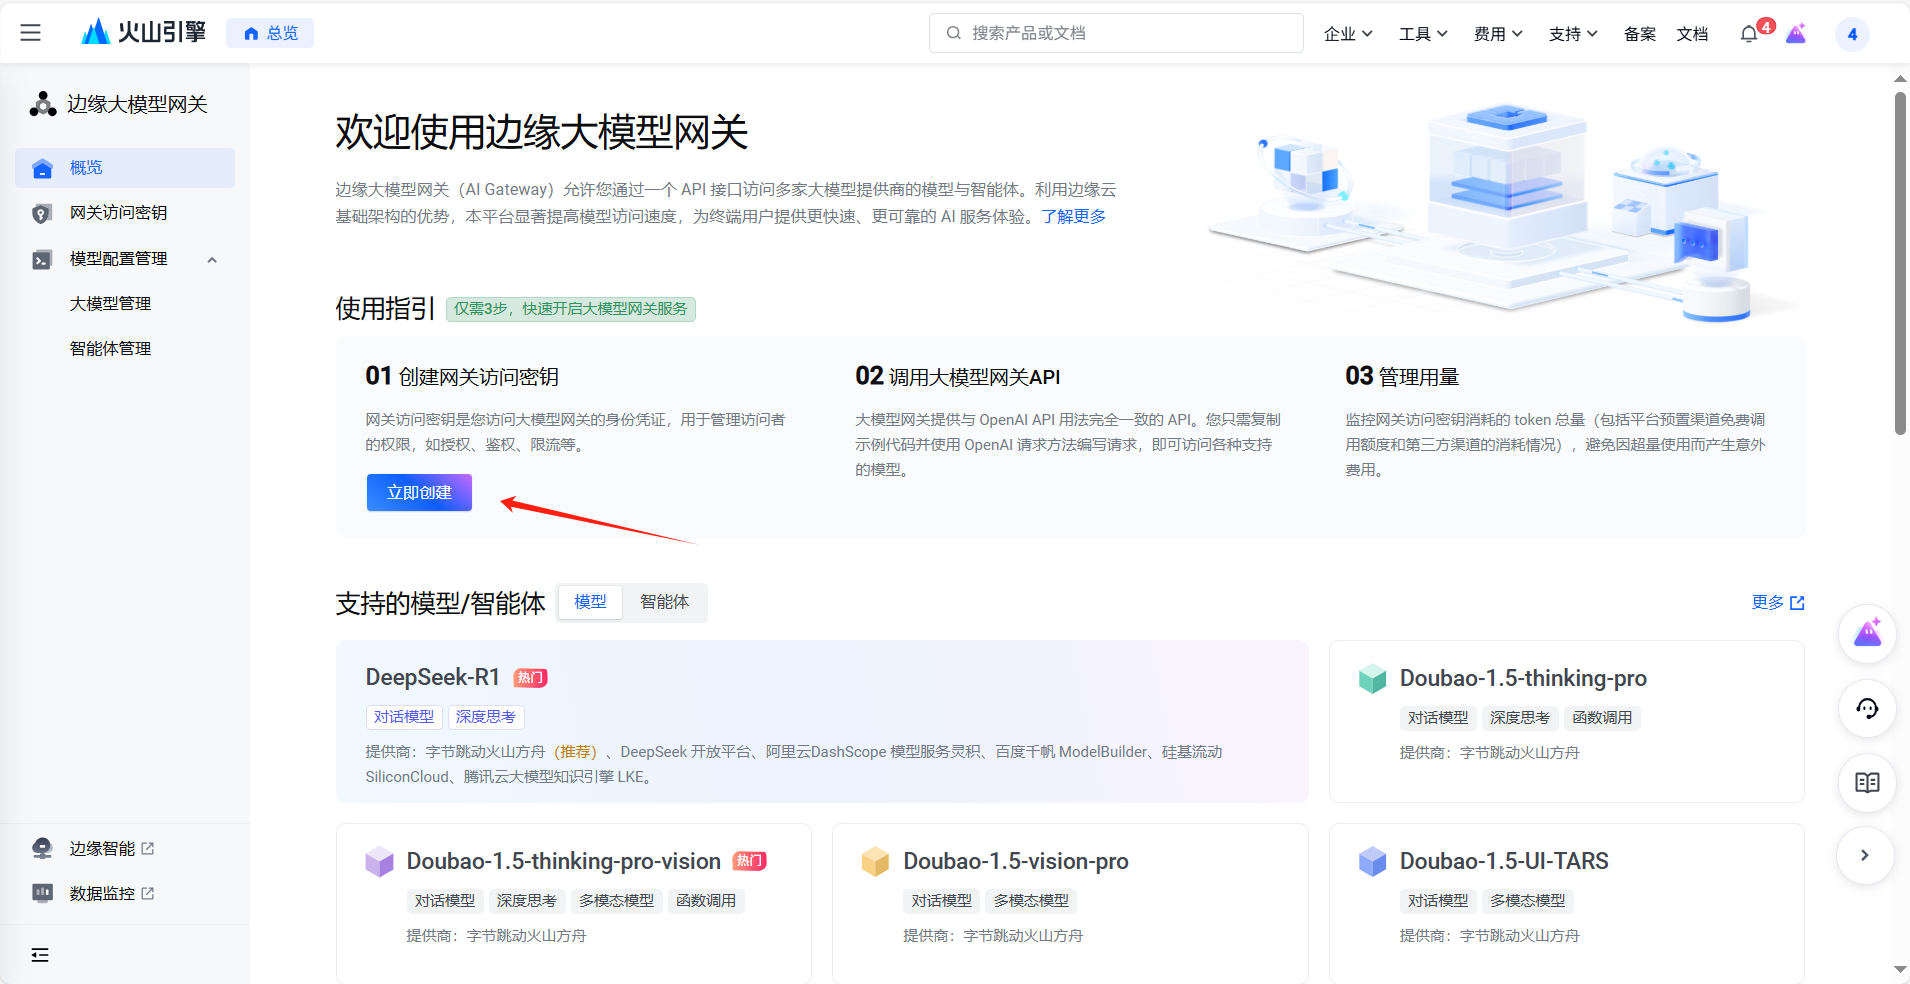Collapse the 模型配置管理 section chevron

coord(212,260)
